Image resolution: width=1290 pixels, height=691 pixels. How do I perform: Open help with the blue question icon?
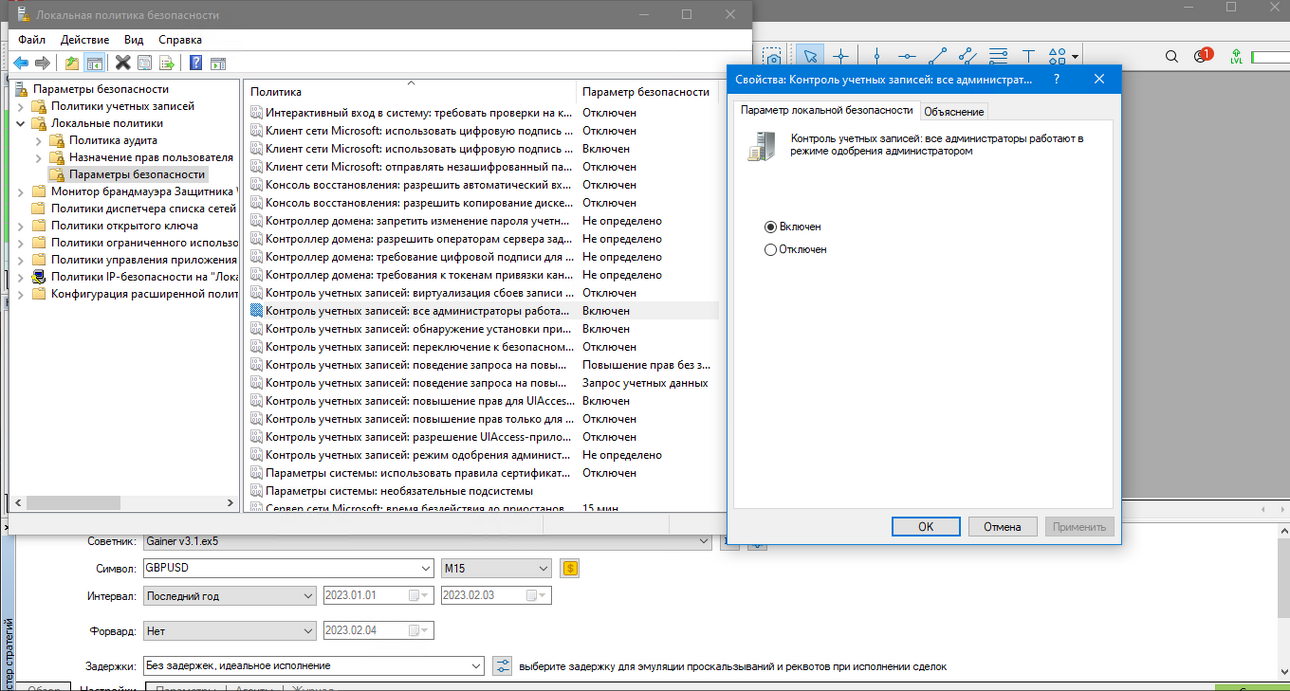point(196,63)
